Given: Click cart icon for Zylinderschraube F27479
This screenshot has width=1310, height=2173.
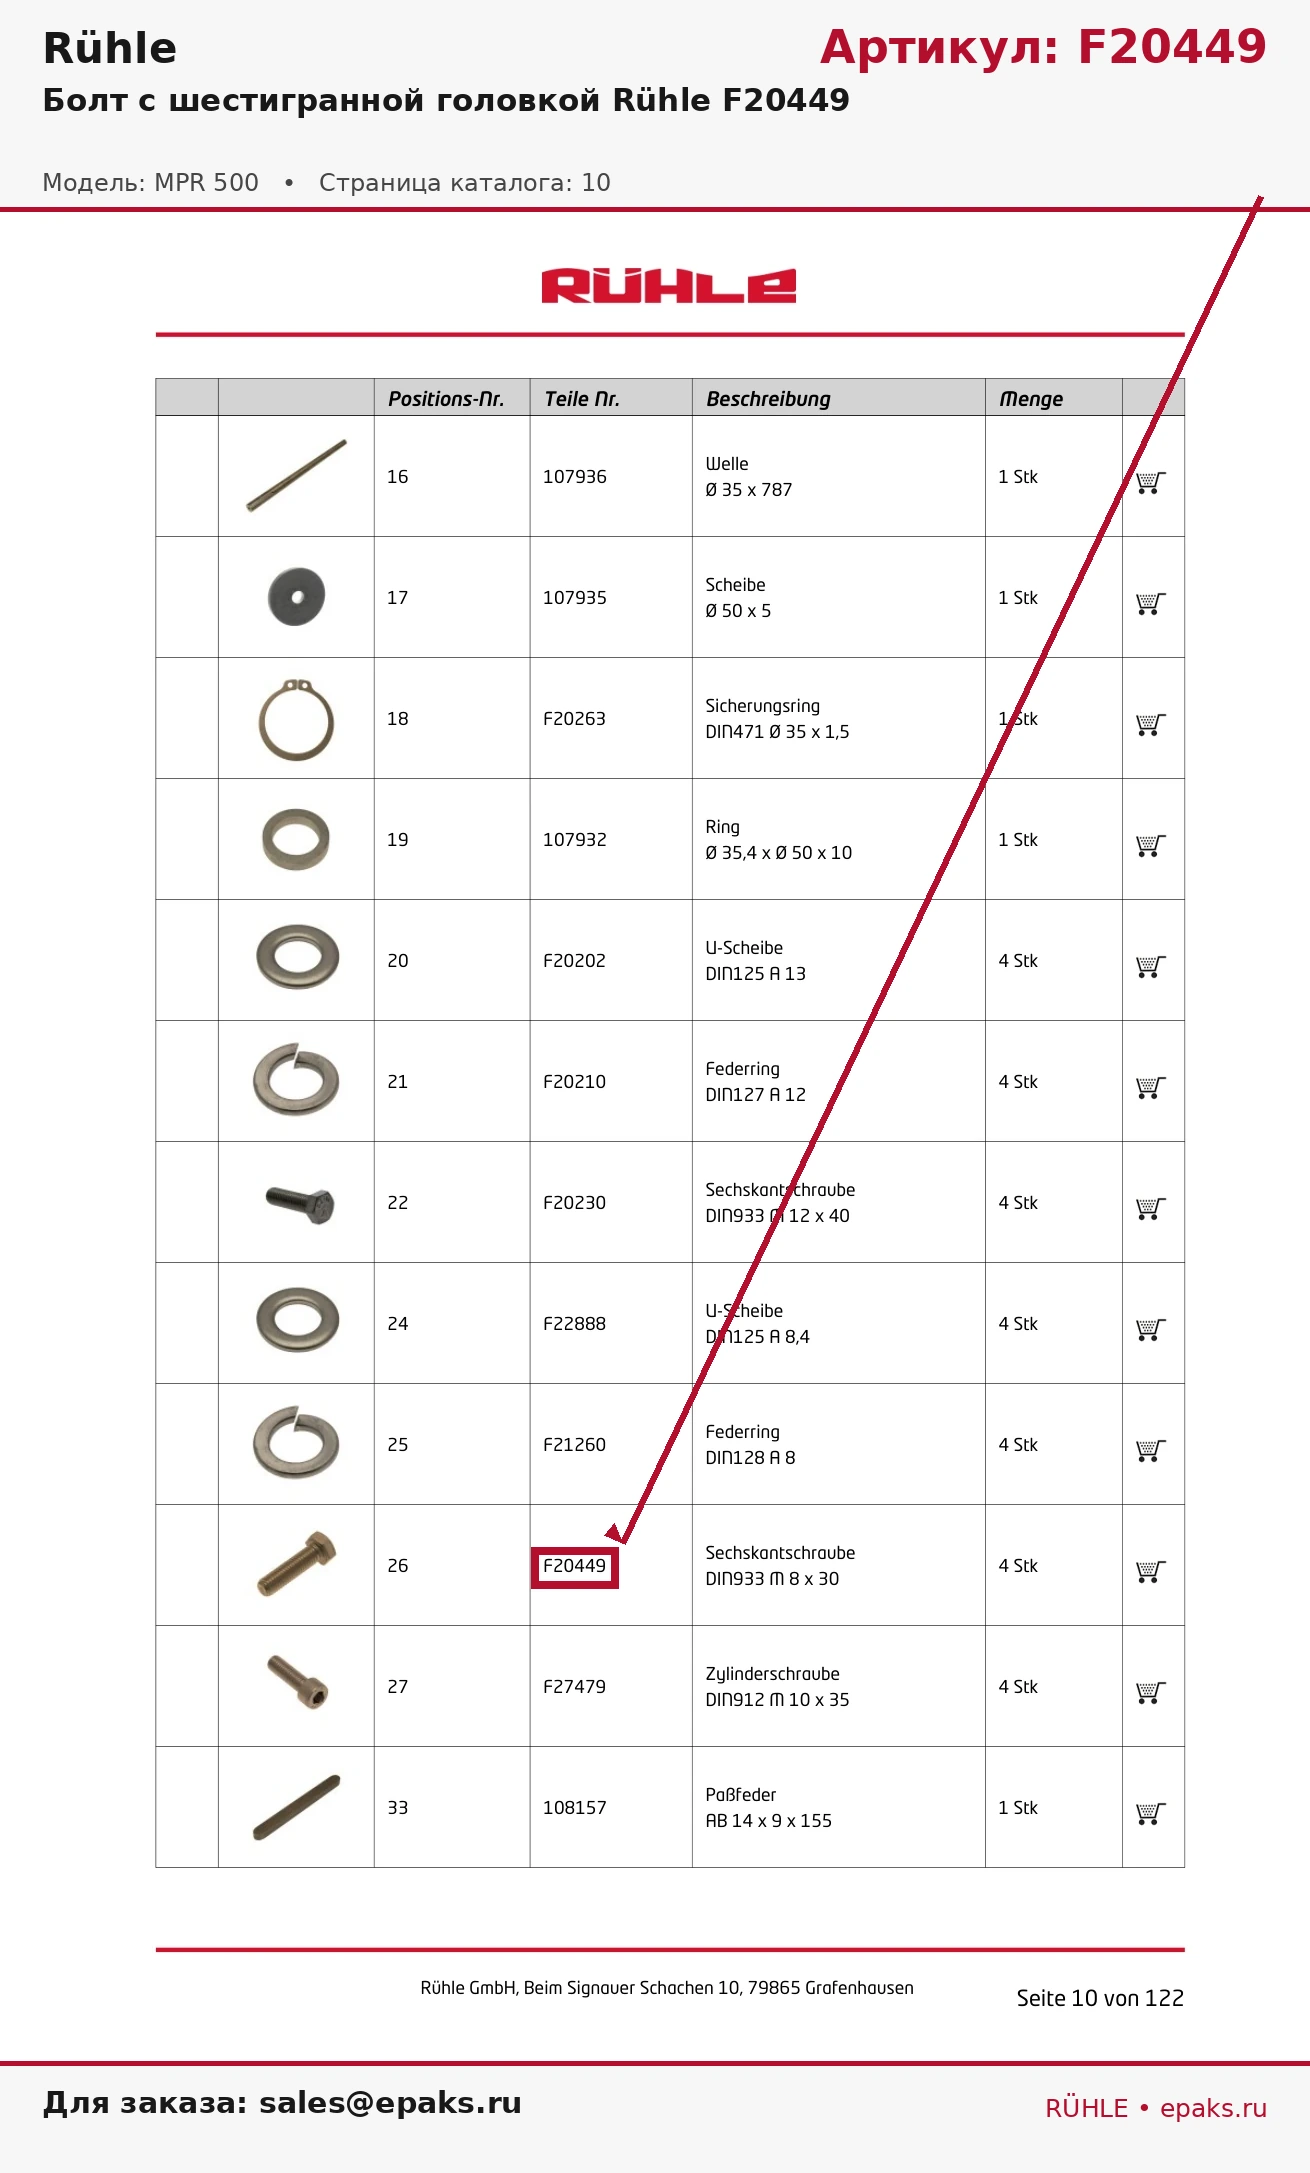Looking at the screenshot, I should coord(1151,1692).
